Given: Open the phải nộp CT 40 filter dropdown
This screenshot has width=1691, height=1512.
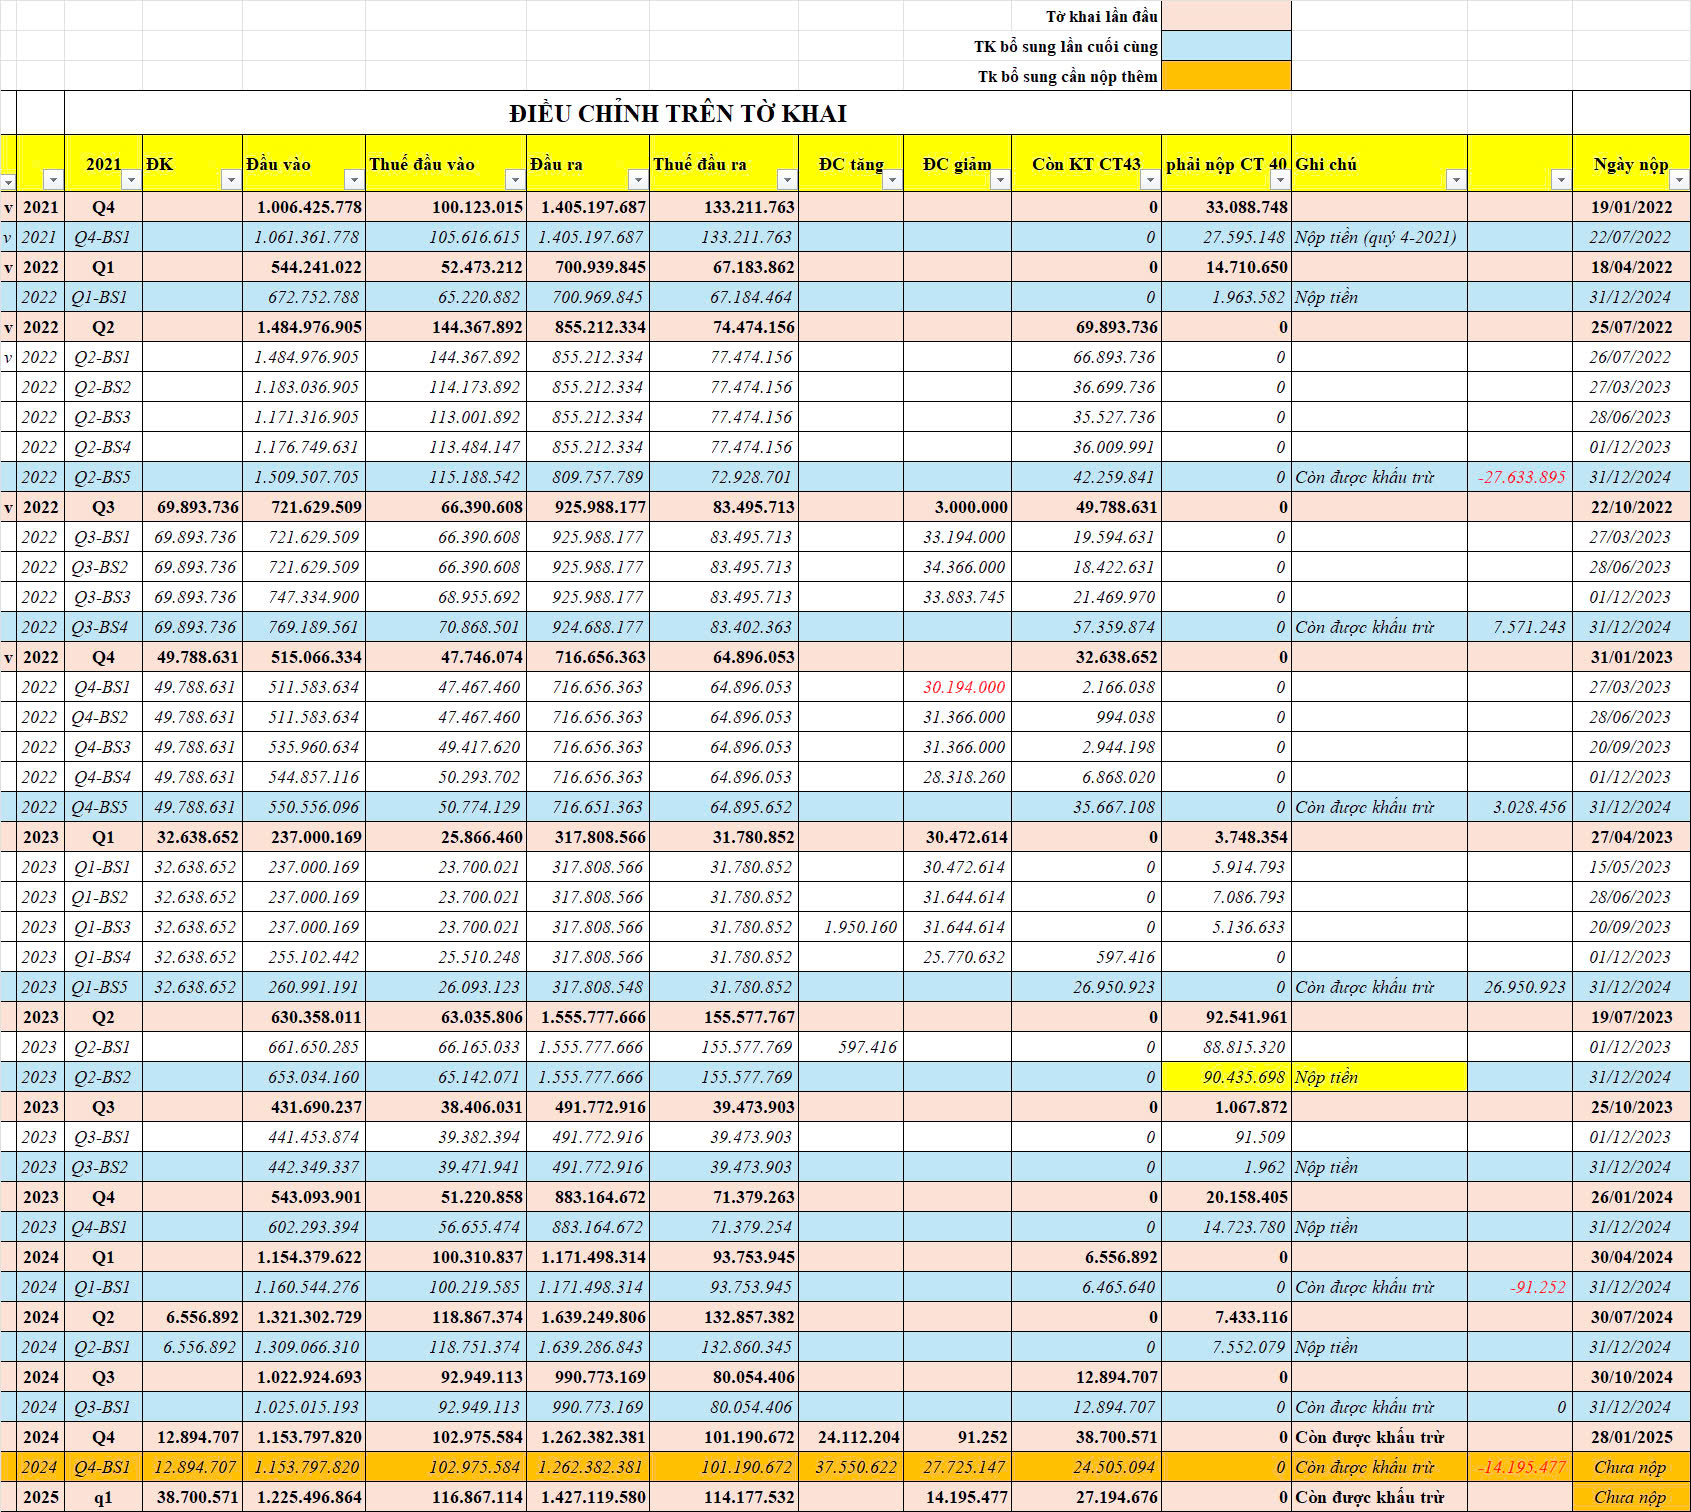Looking at the screenshot, I should (x=1280, y=179).
